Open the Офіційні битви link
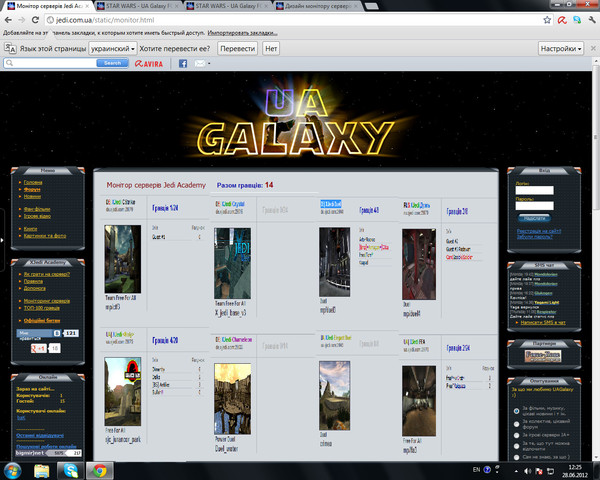This screenshot has width=600, height=480. pyautogui.click(x=42, y=320)
